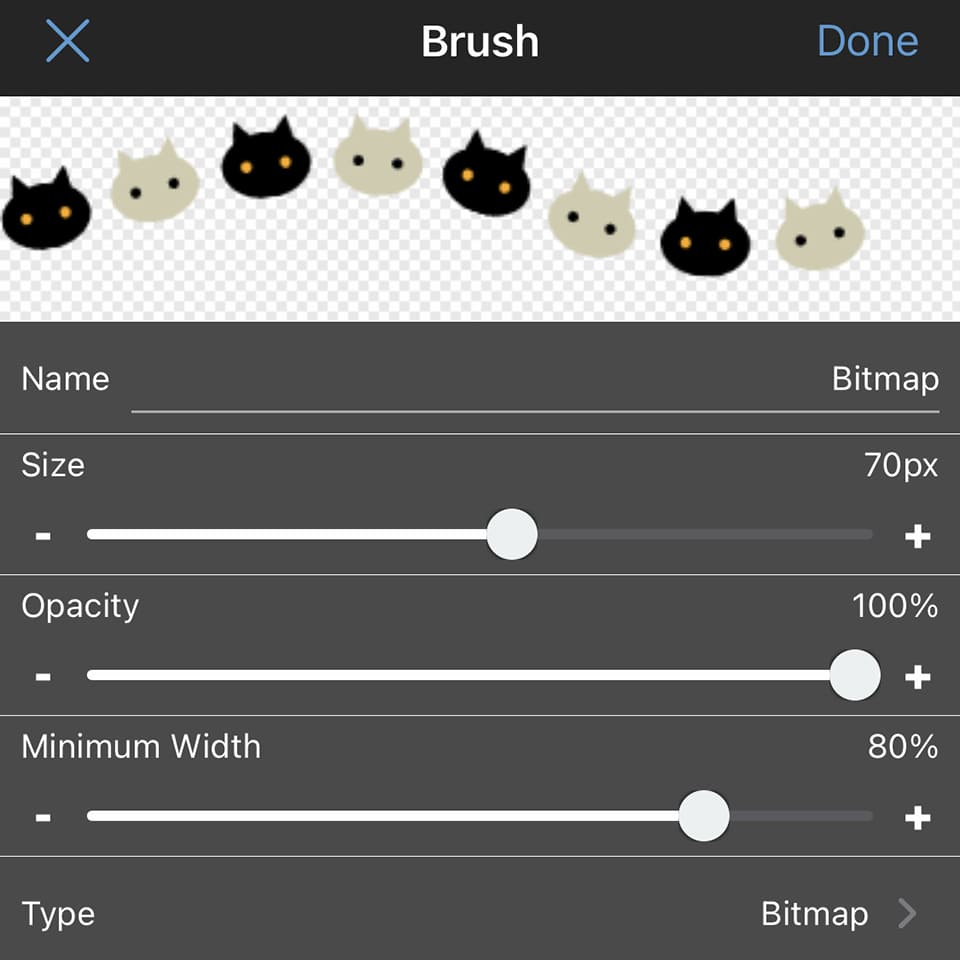The width and height of the screenshot is (960, 960).
Task: Click the last beige cat in preview
Action: pos(820,228)
